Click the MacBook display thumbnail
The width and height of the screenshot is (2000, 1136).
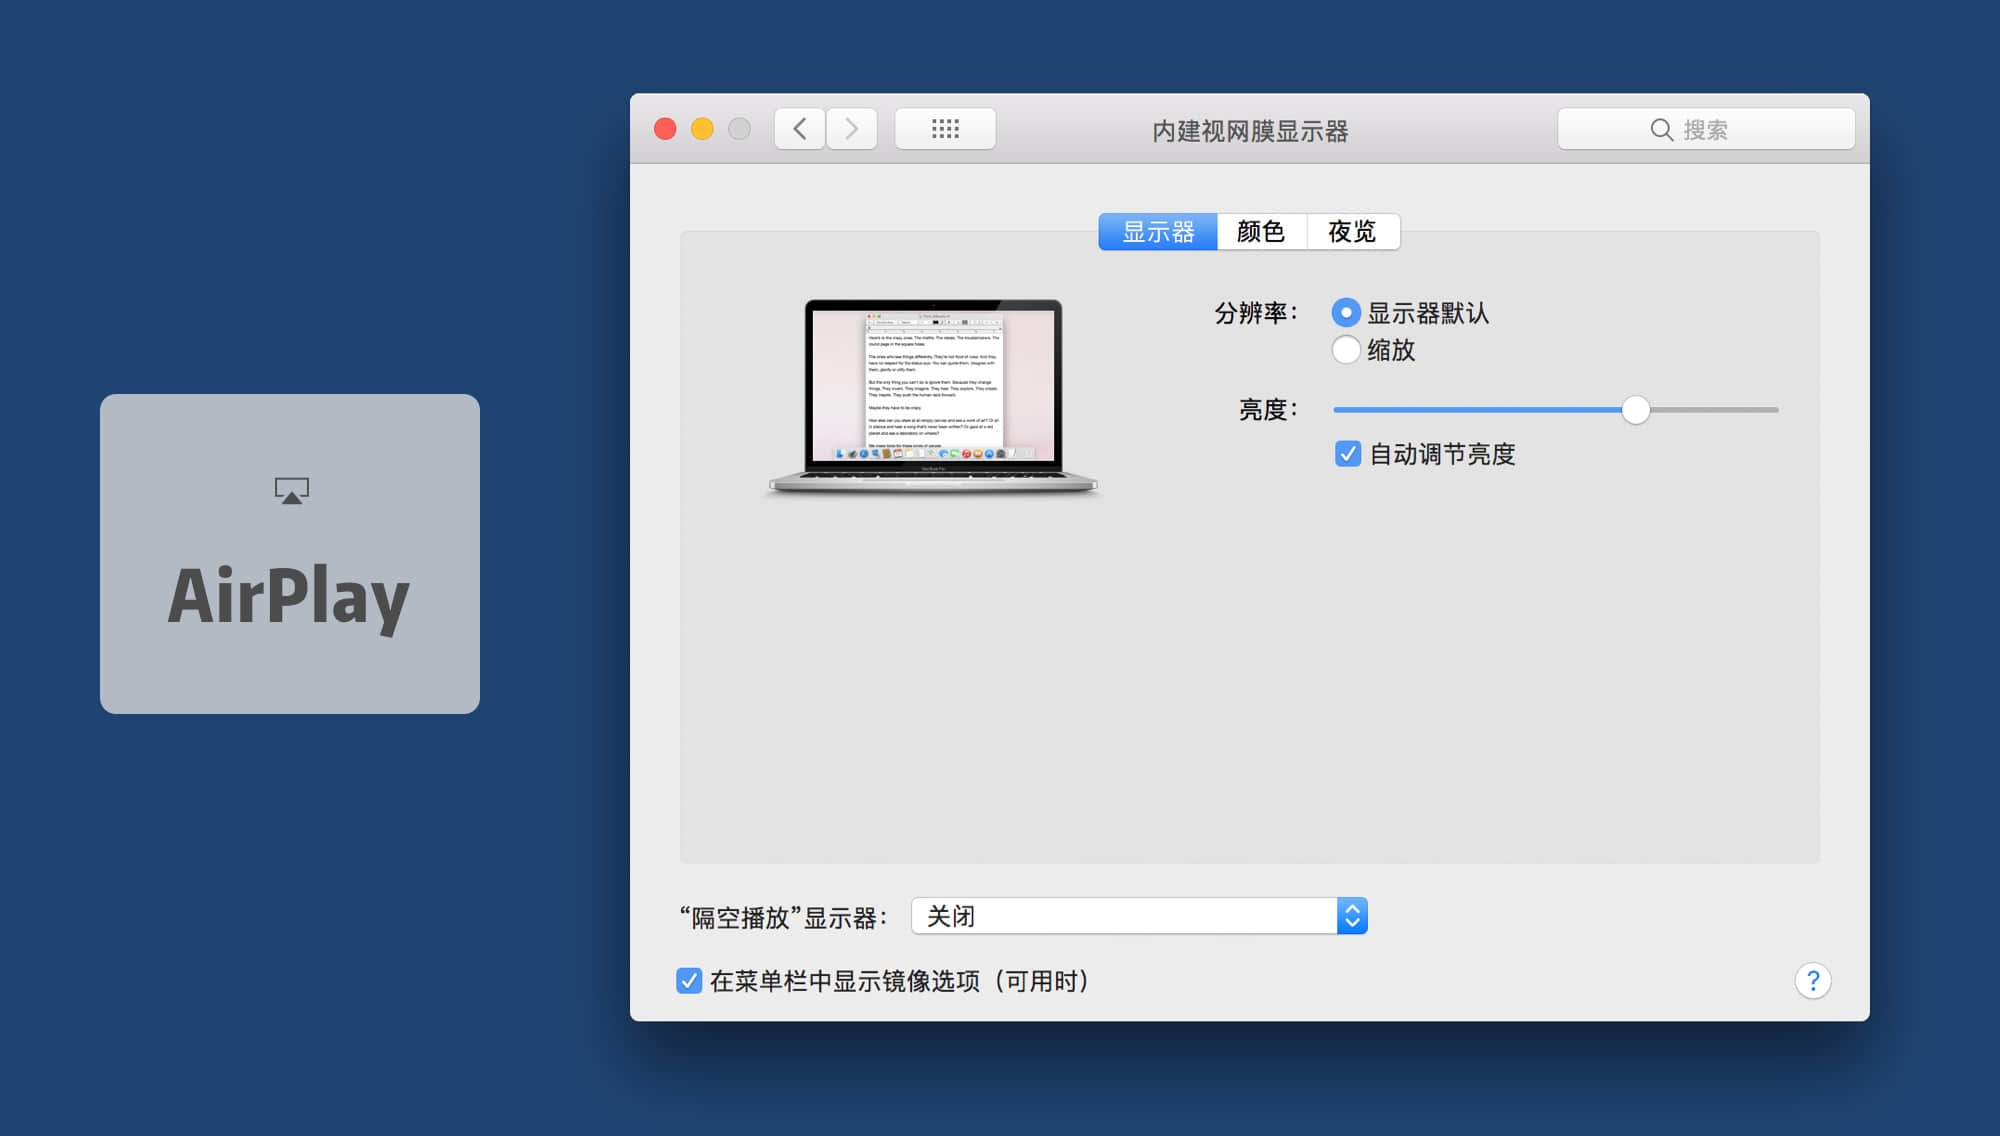932,395
